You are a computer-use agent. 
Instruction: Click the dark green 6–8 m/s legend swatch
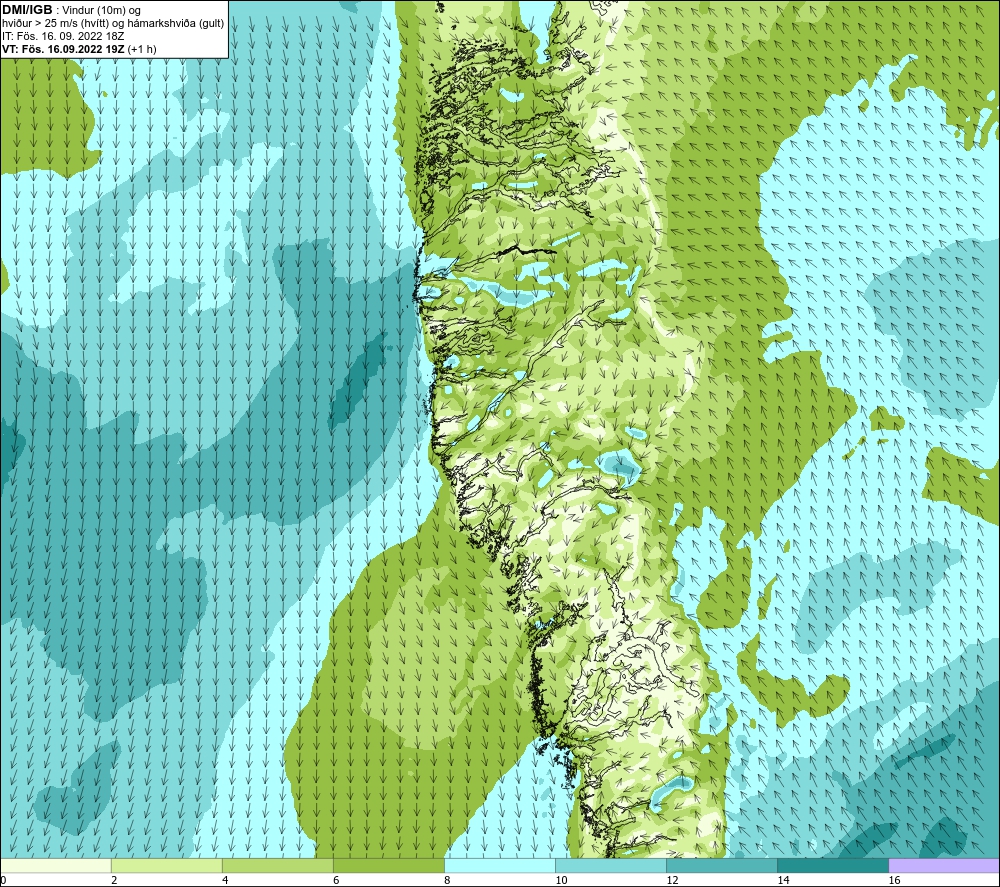pyautogui.click(x=389, y=865)
